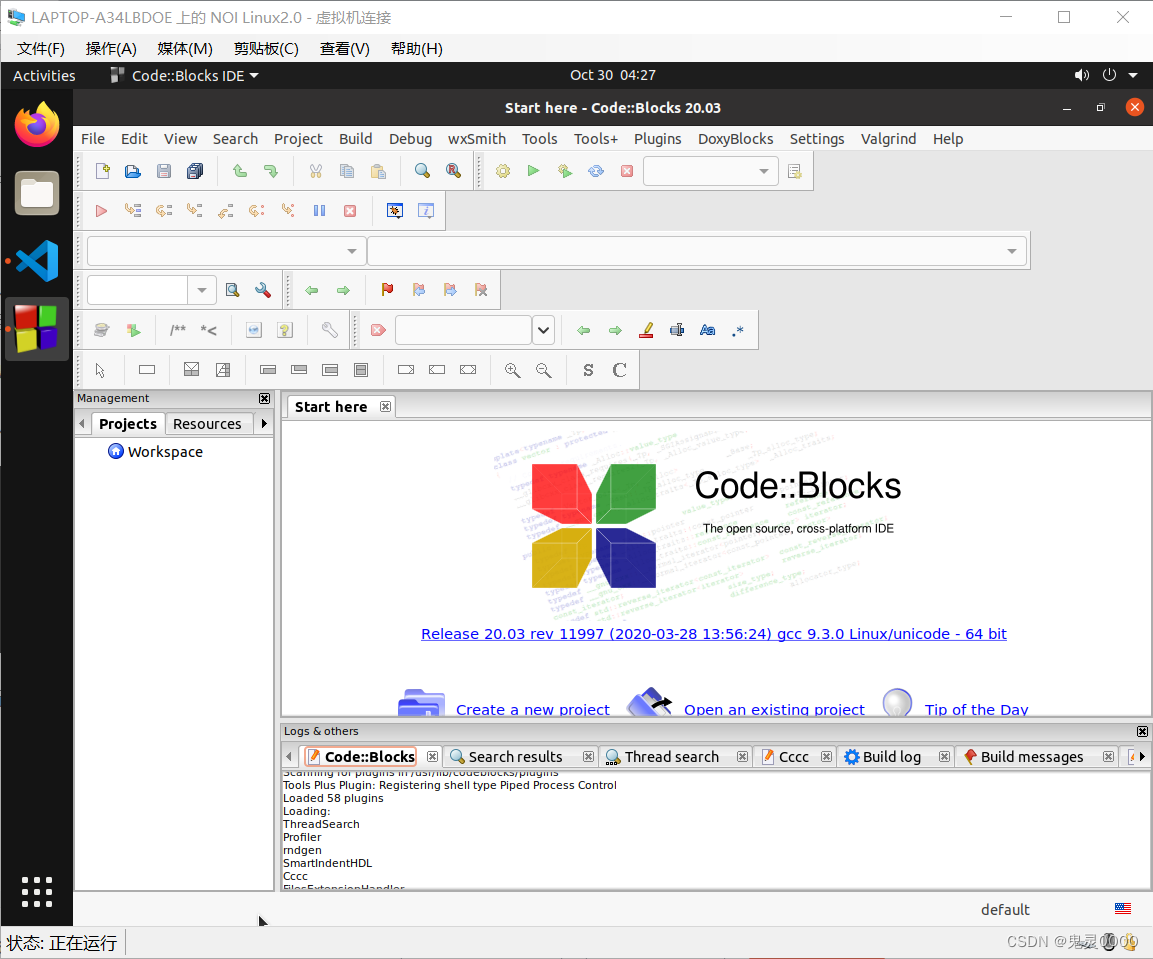
Task: Open the Code::Blocks IDE app menu in top bar
Action: click(185, 76)
